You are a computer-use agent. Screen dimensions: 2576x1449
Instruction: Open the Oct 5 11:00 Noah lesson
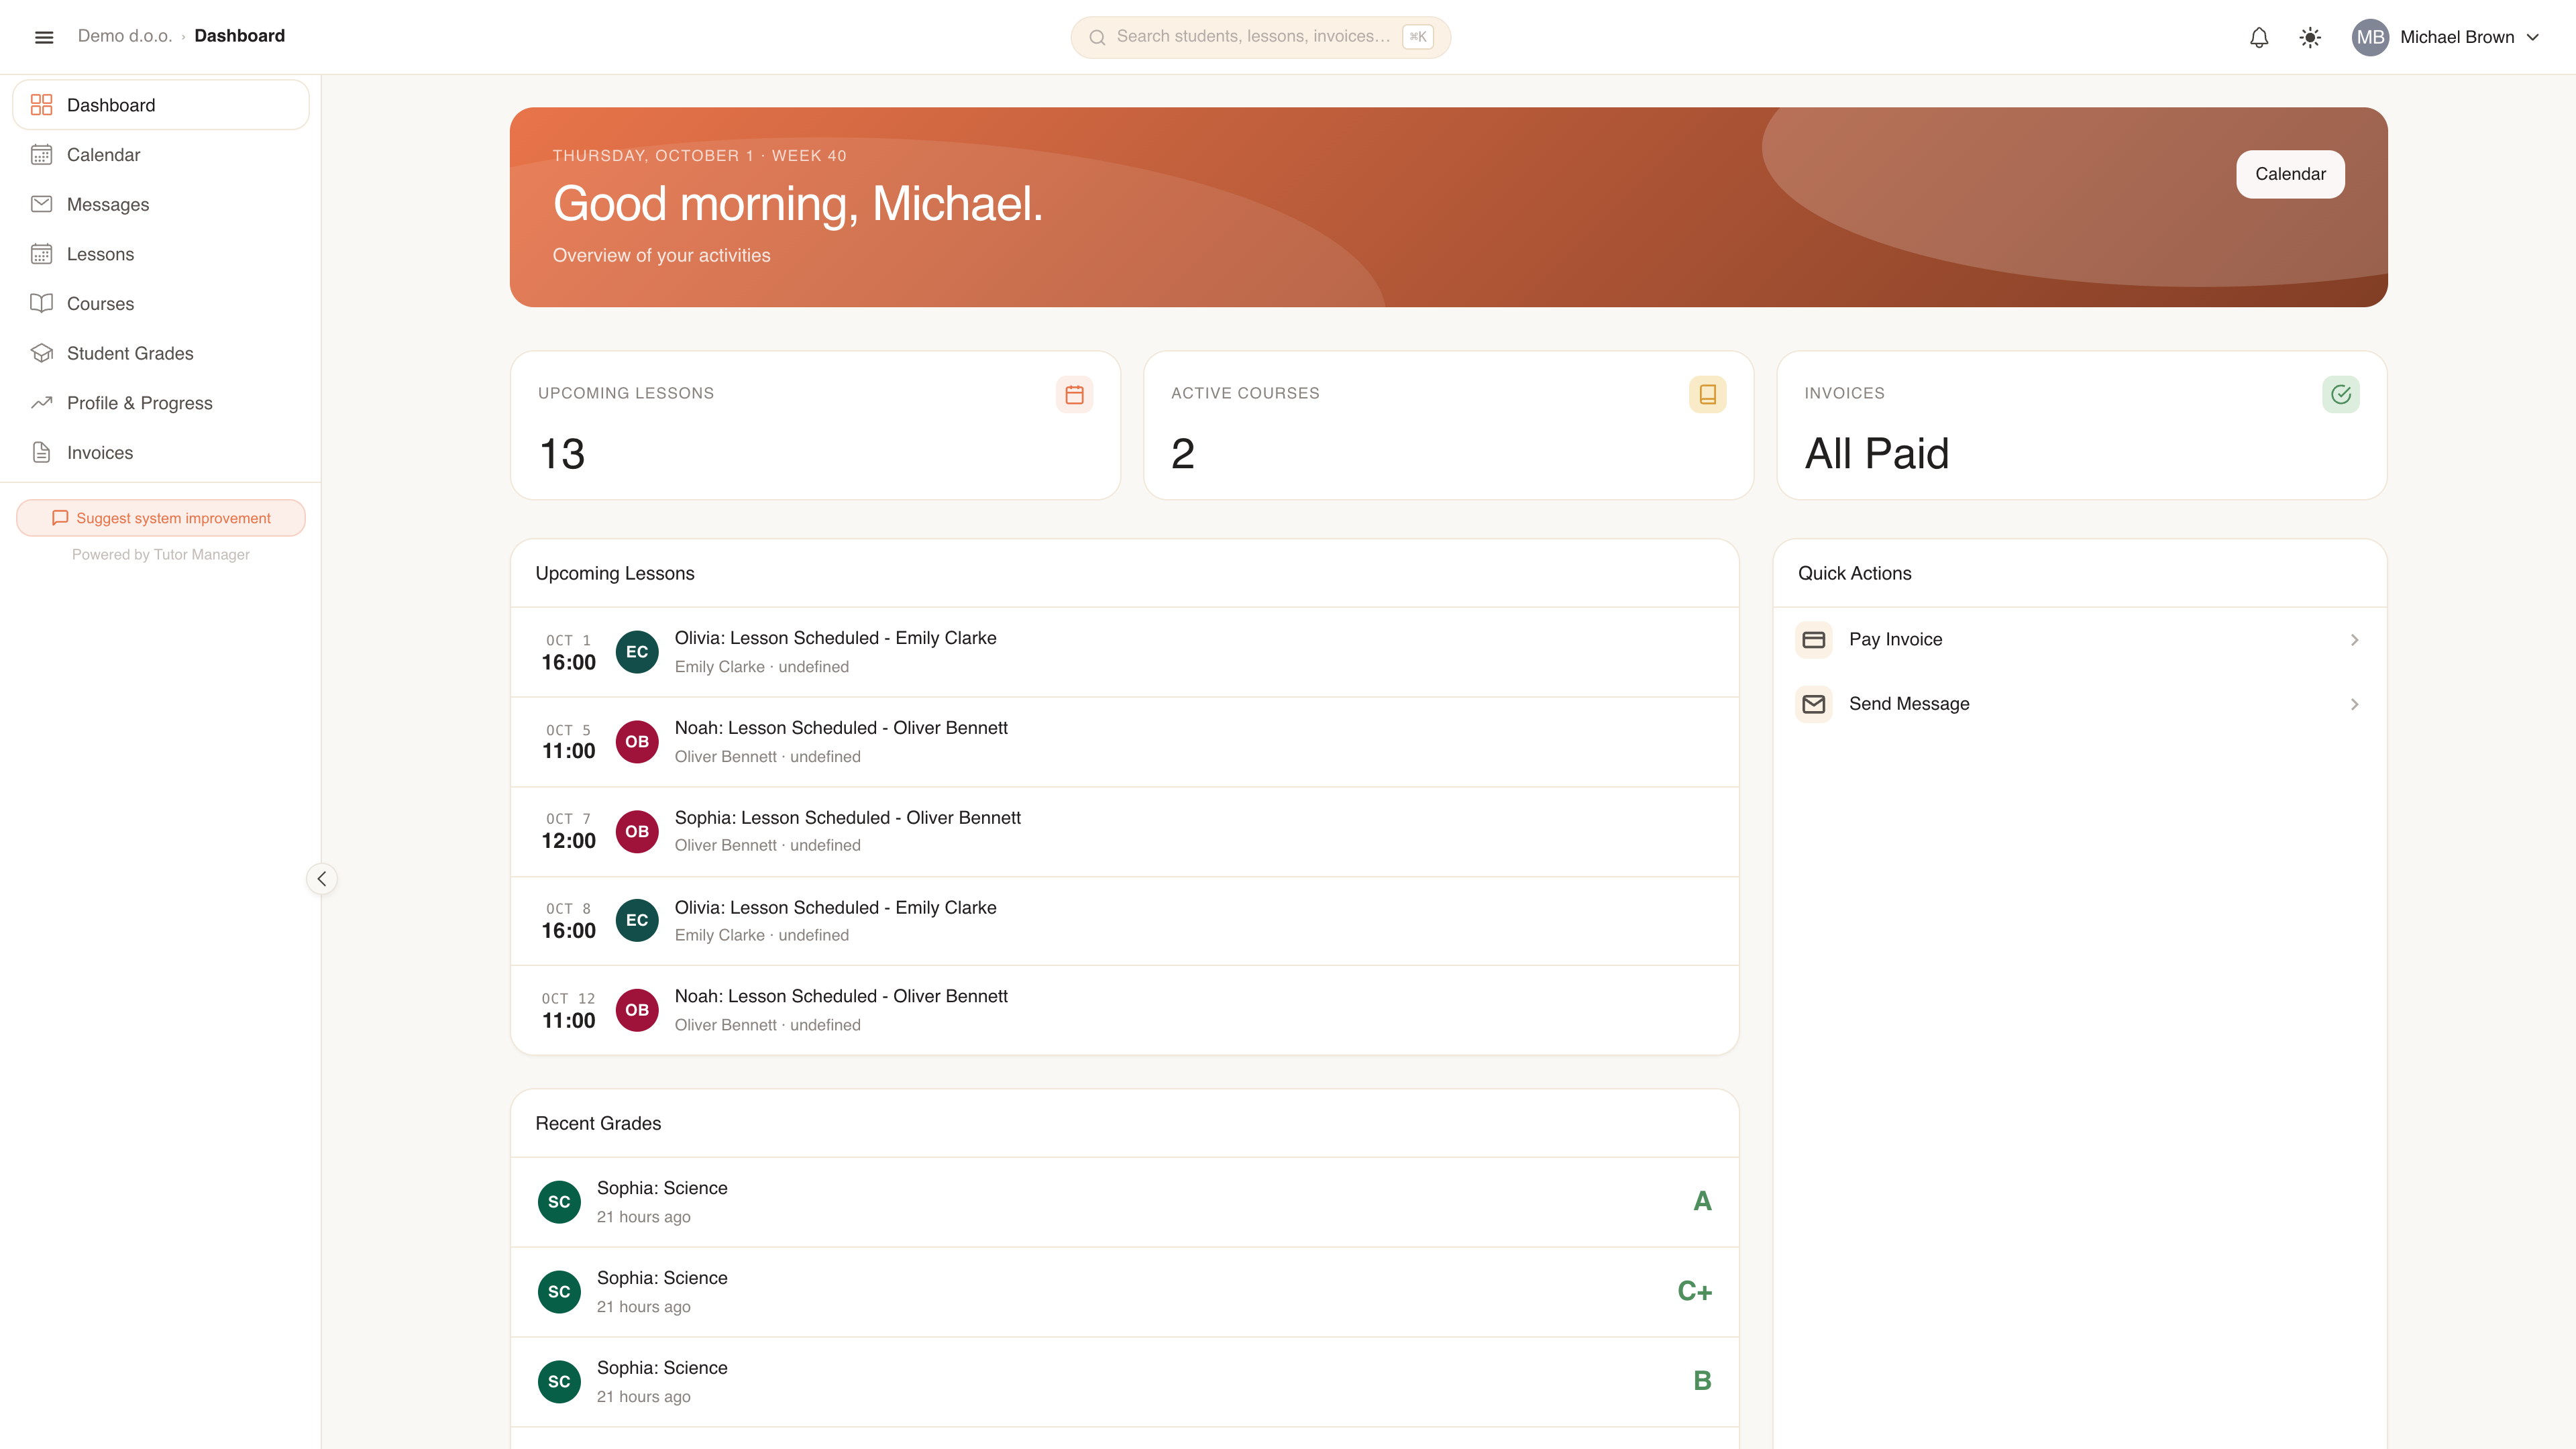click(x=1124, y=742)
